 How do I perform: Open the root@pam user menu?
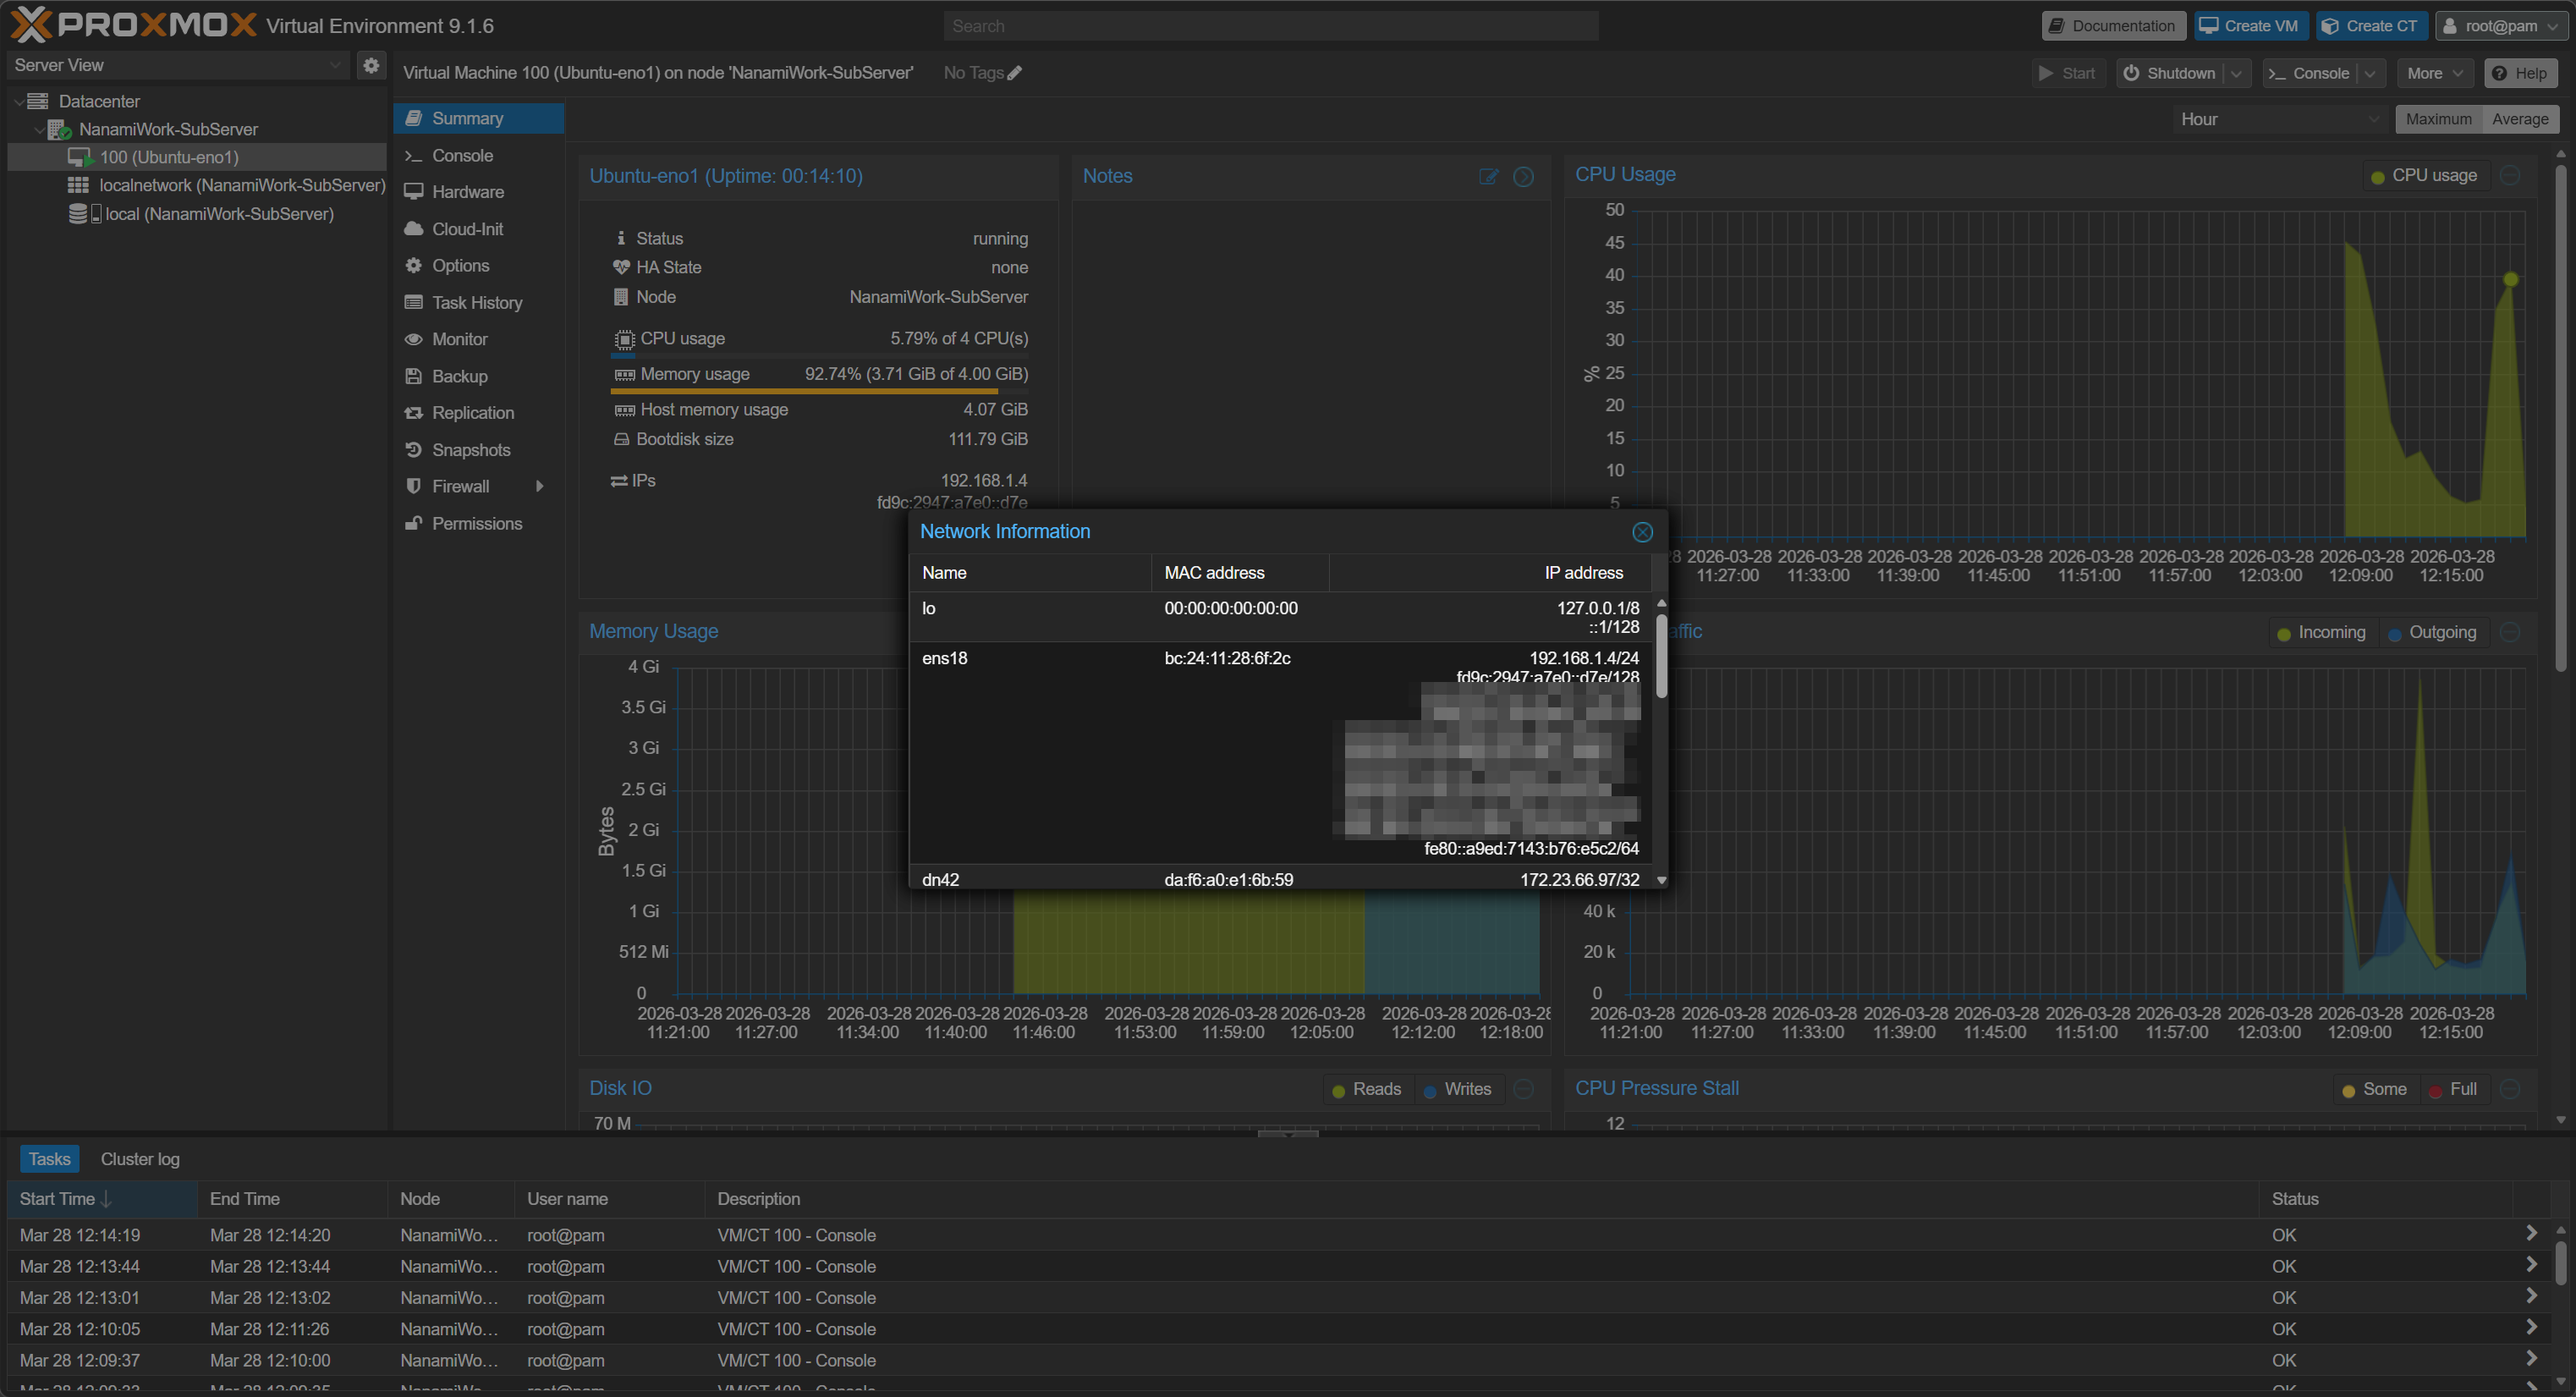pyautogui.click(x=2500, y=26)
